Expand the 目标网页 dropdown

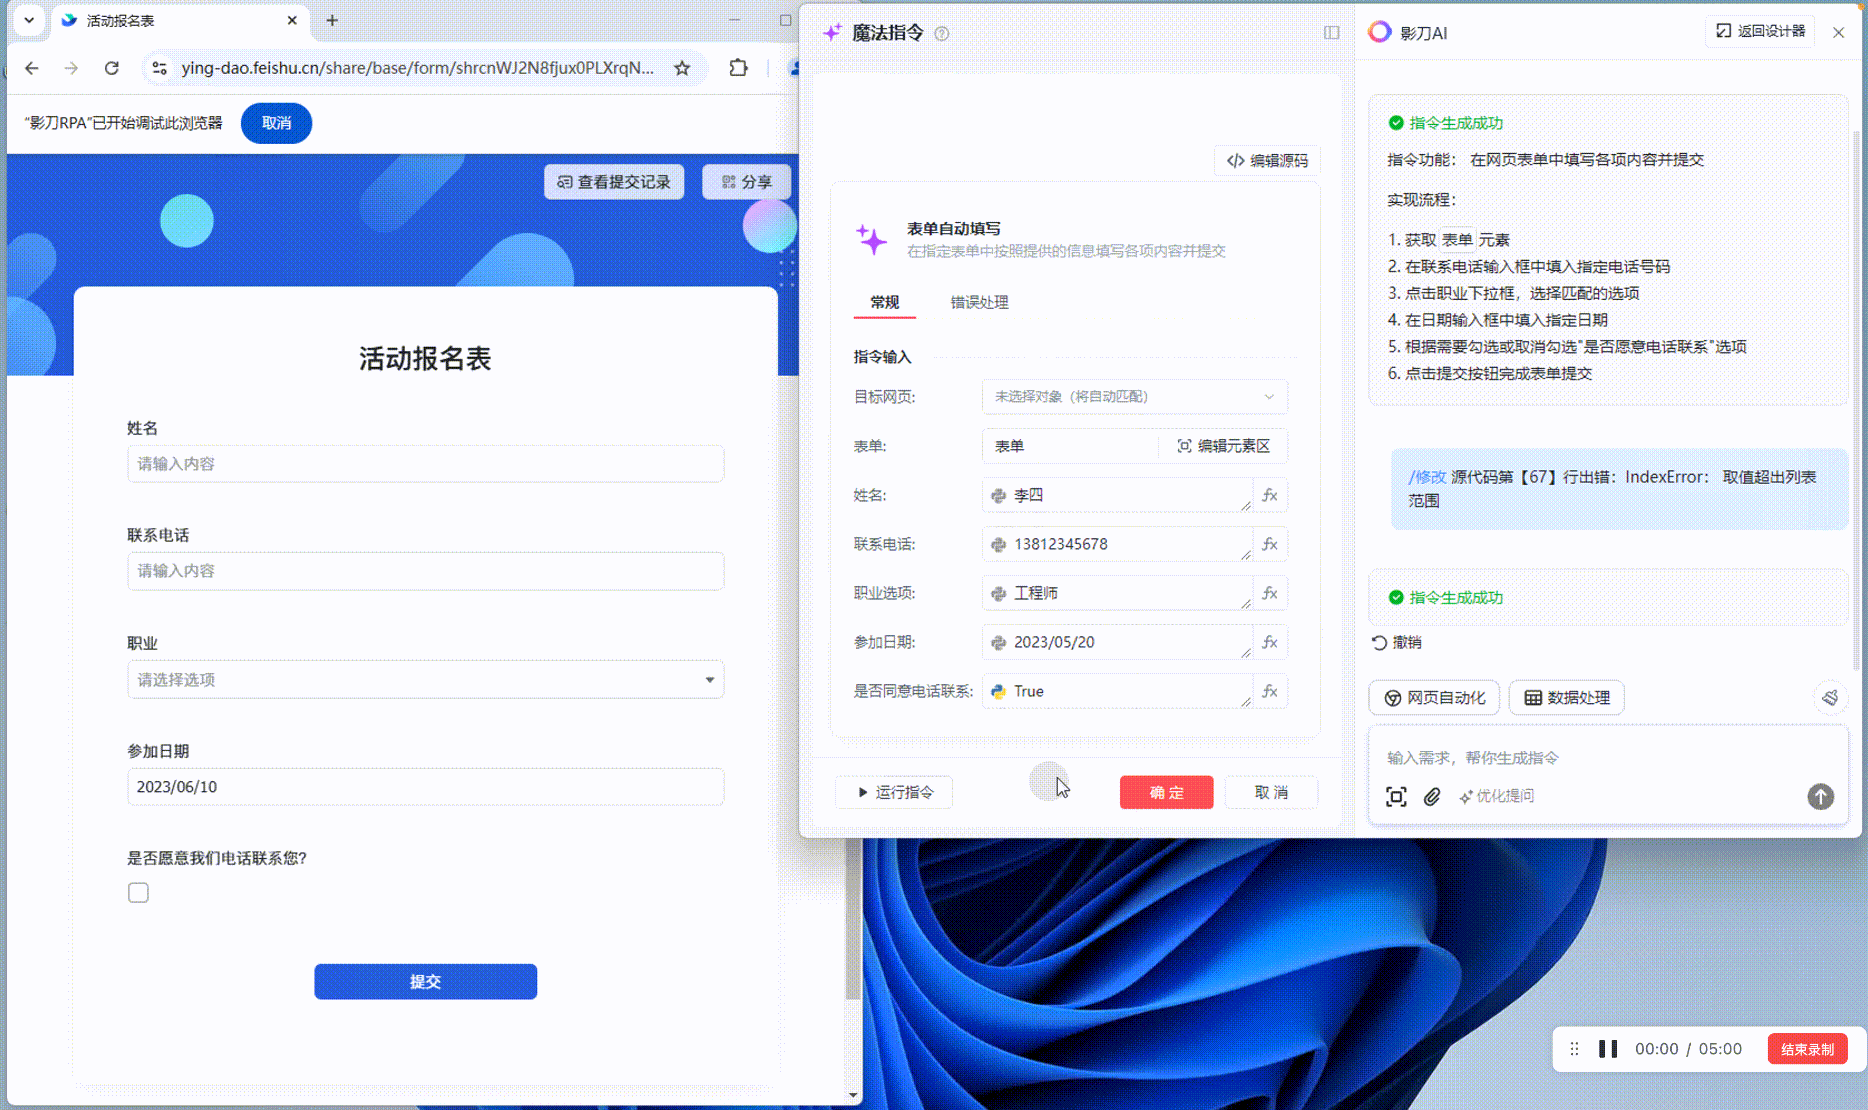1134,396
